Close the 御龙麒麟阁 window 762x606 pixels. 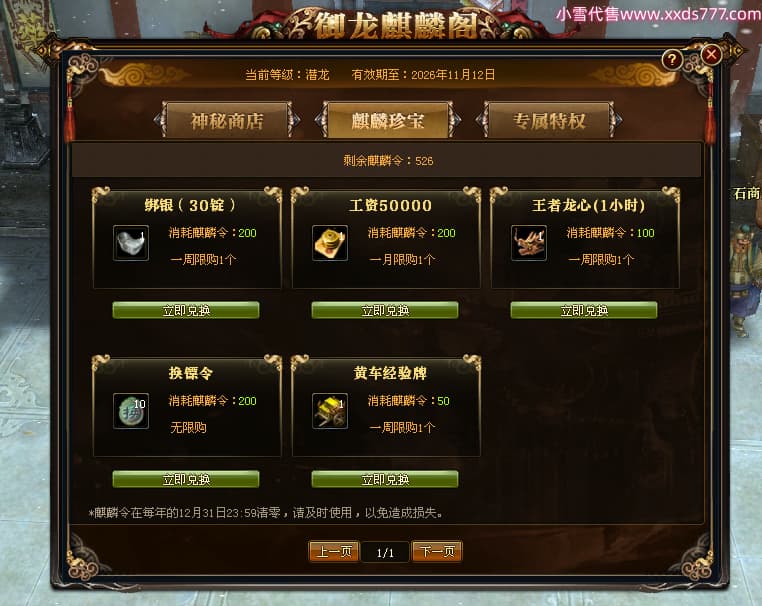pos(711,54)
